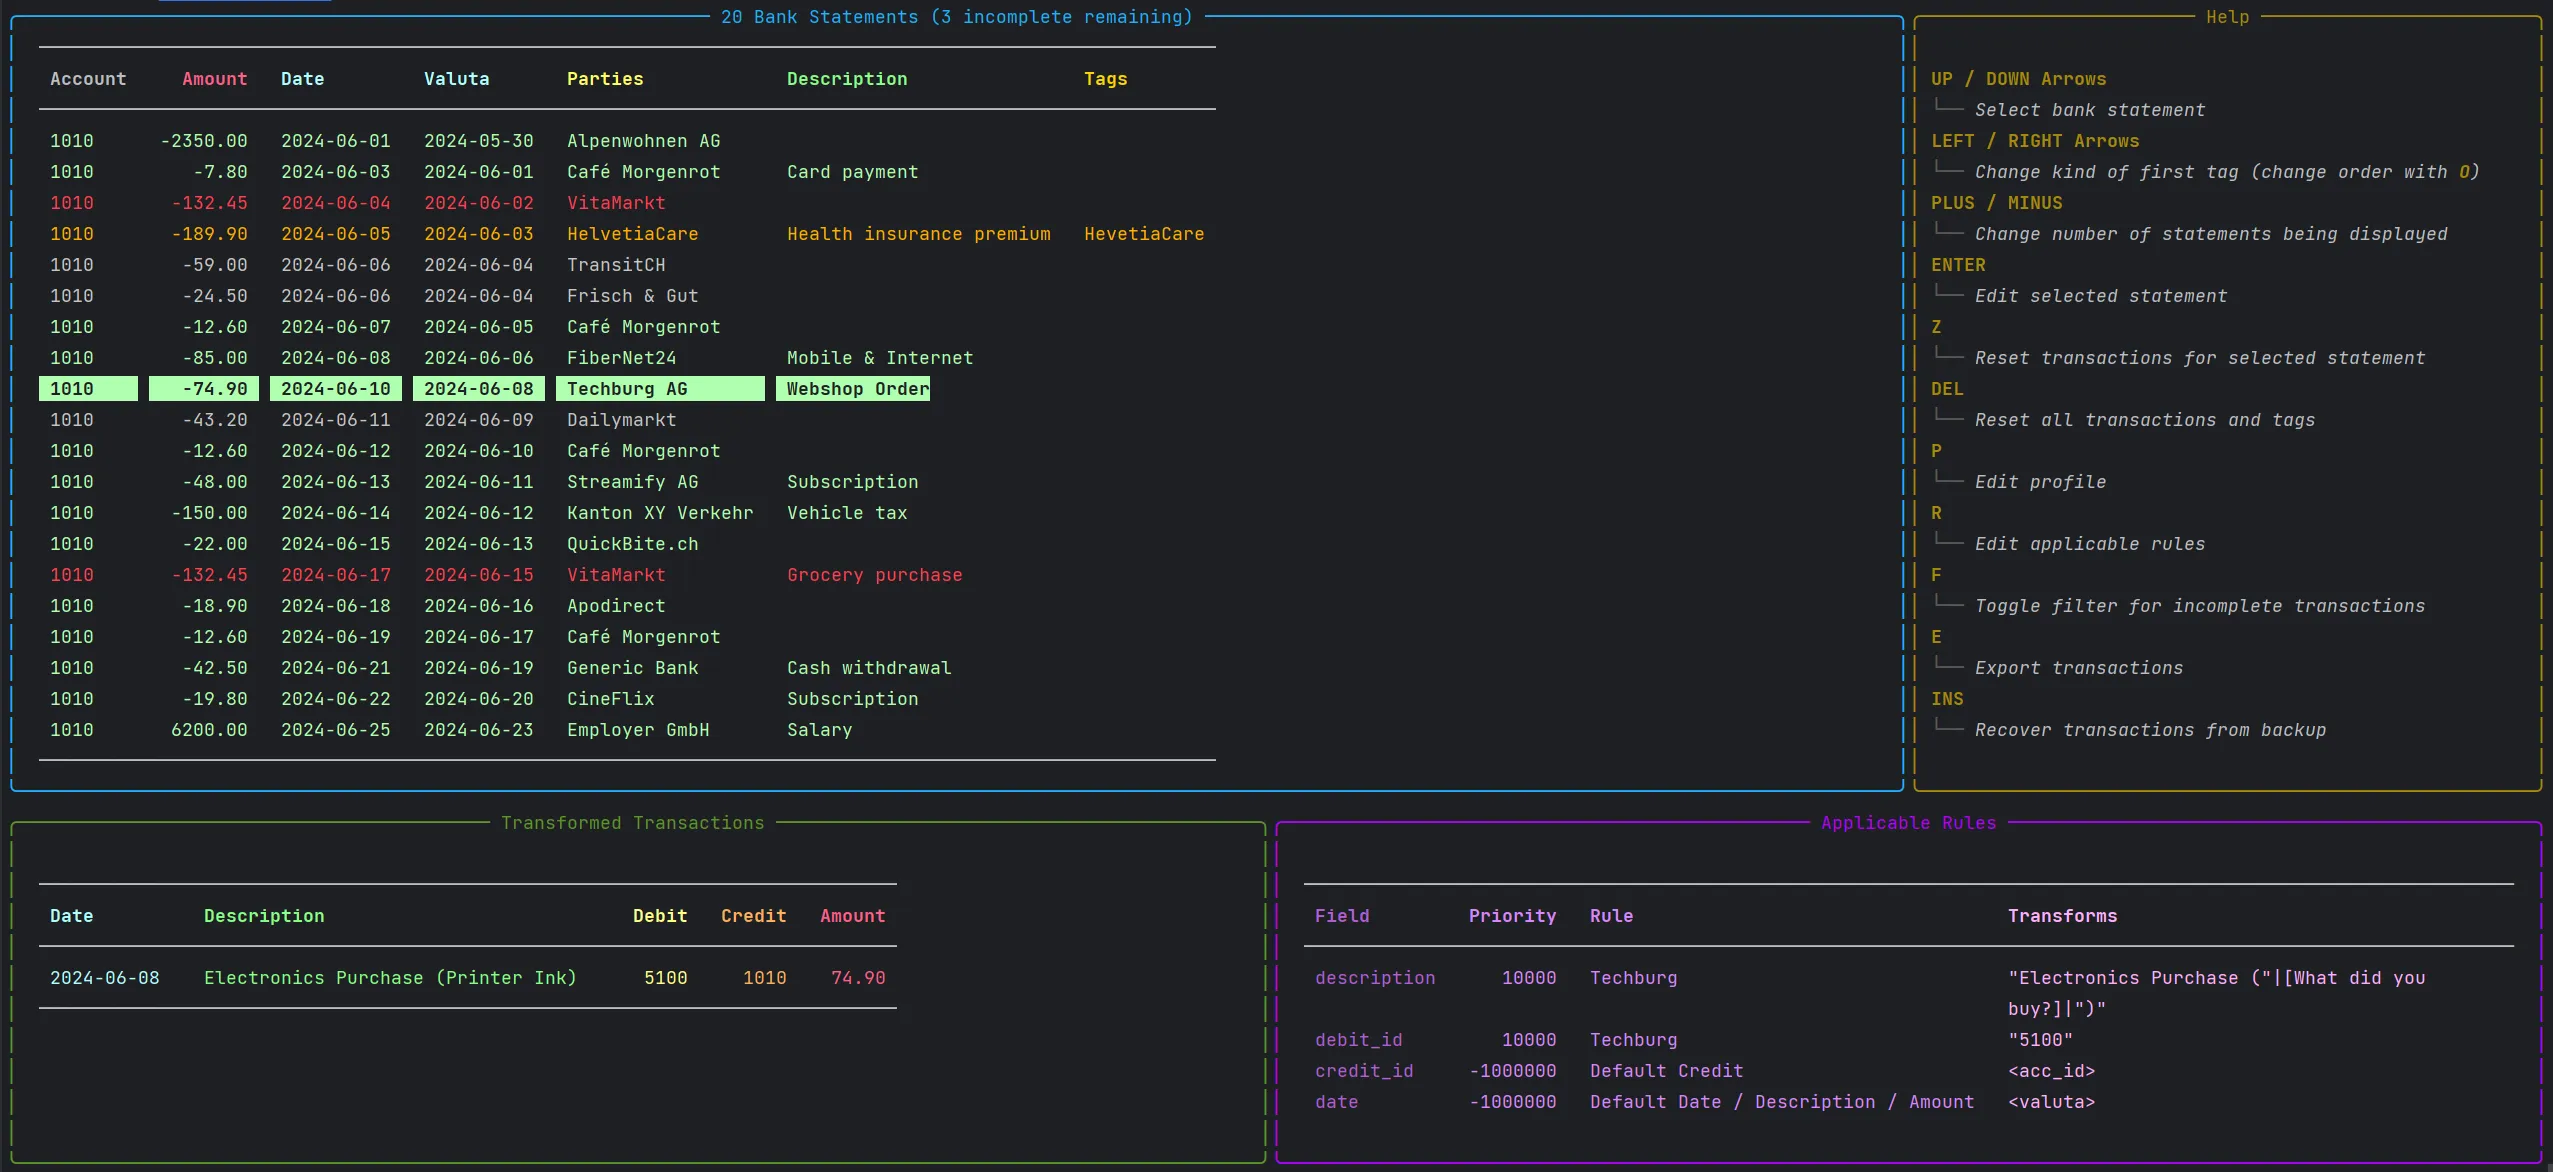Click the Transforms column header

click(2062, 916)
